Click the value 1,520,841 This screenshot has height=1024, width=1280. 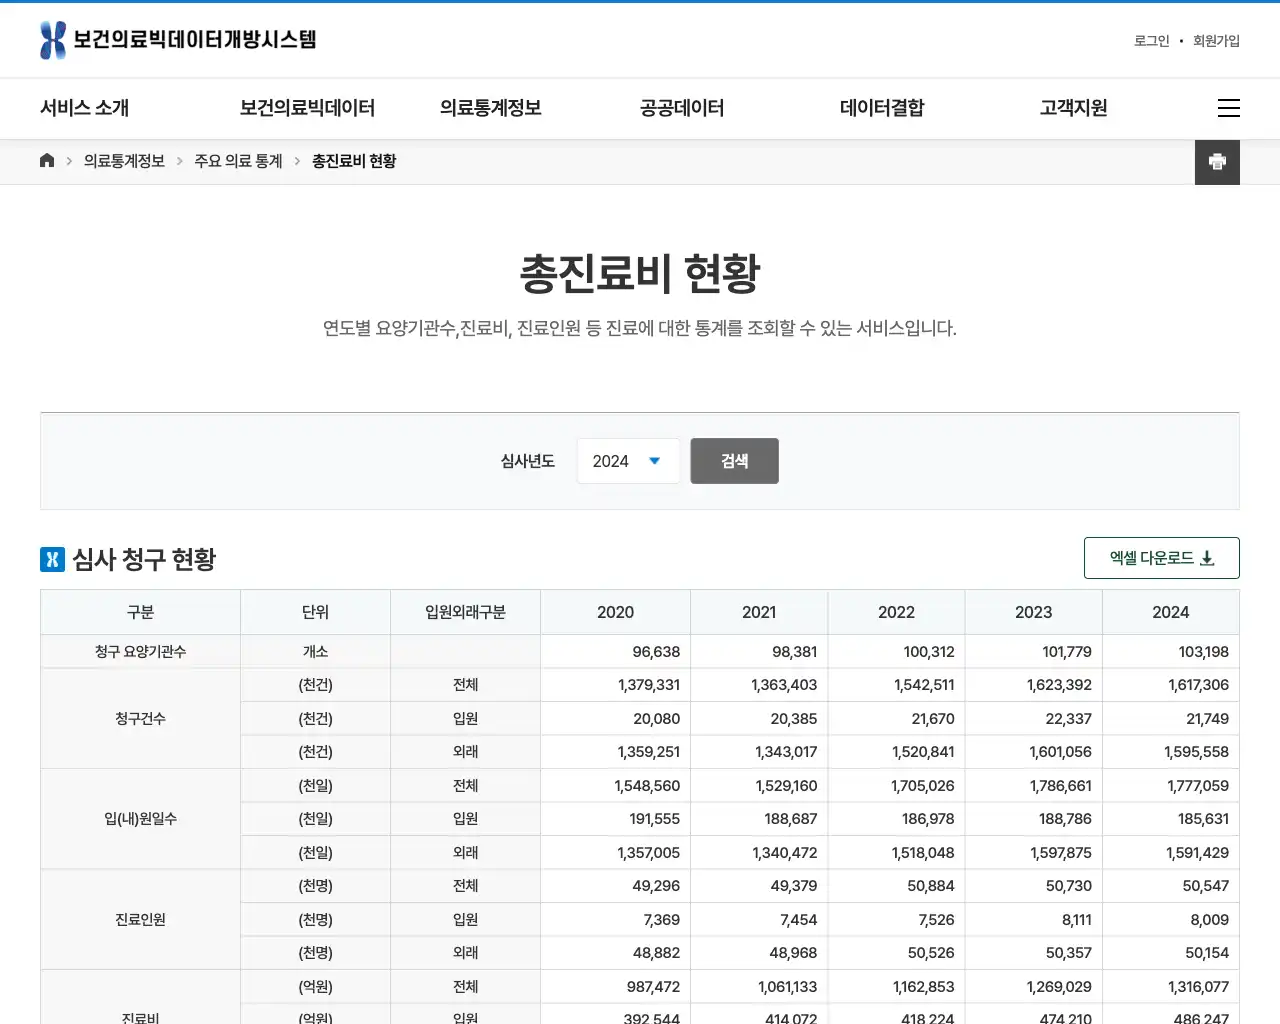(x=923, y=752)
